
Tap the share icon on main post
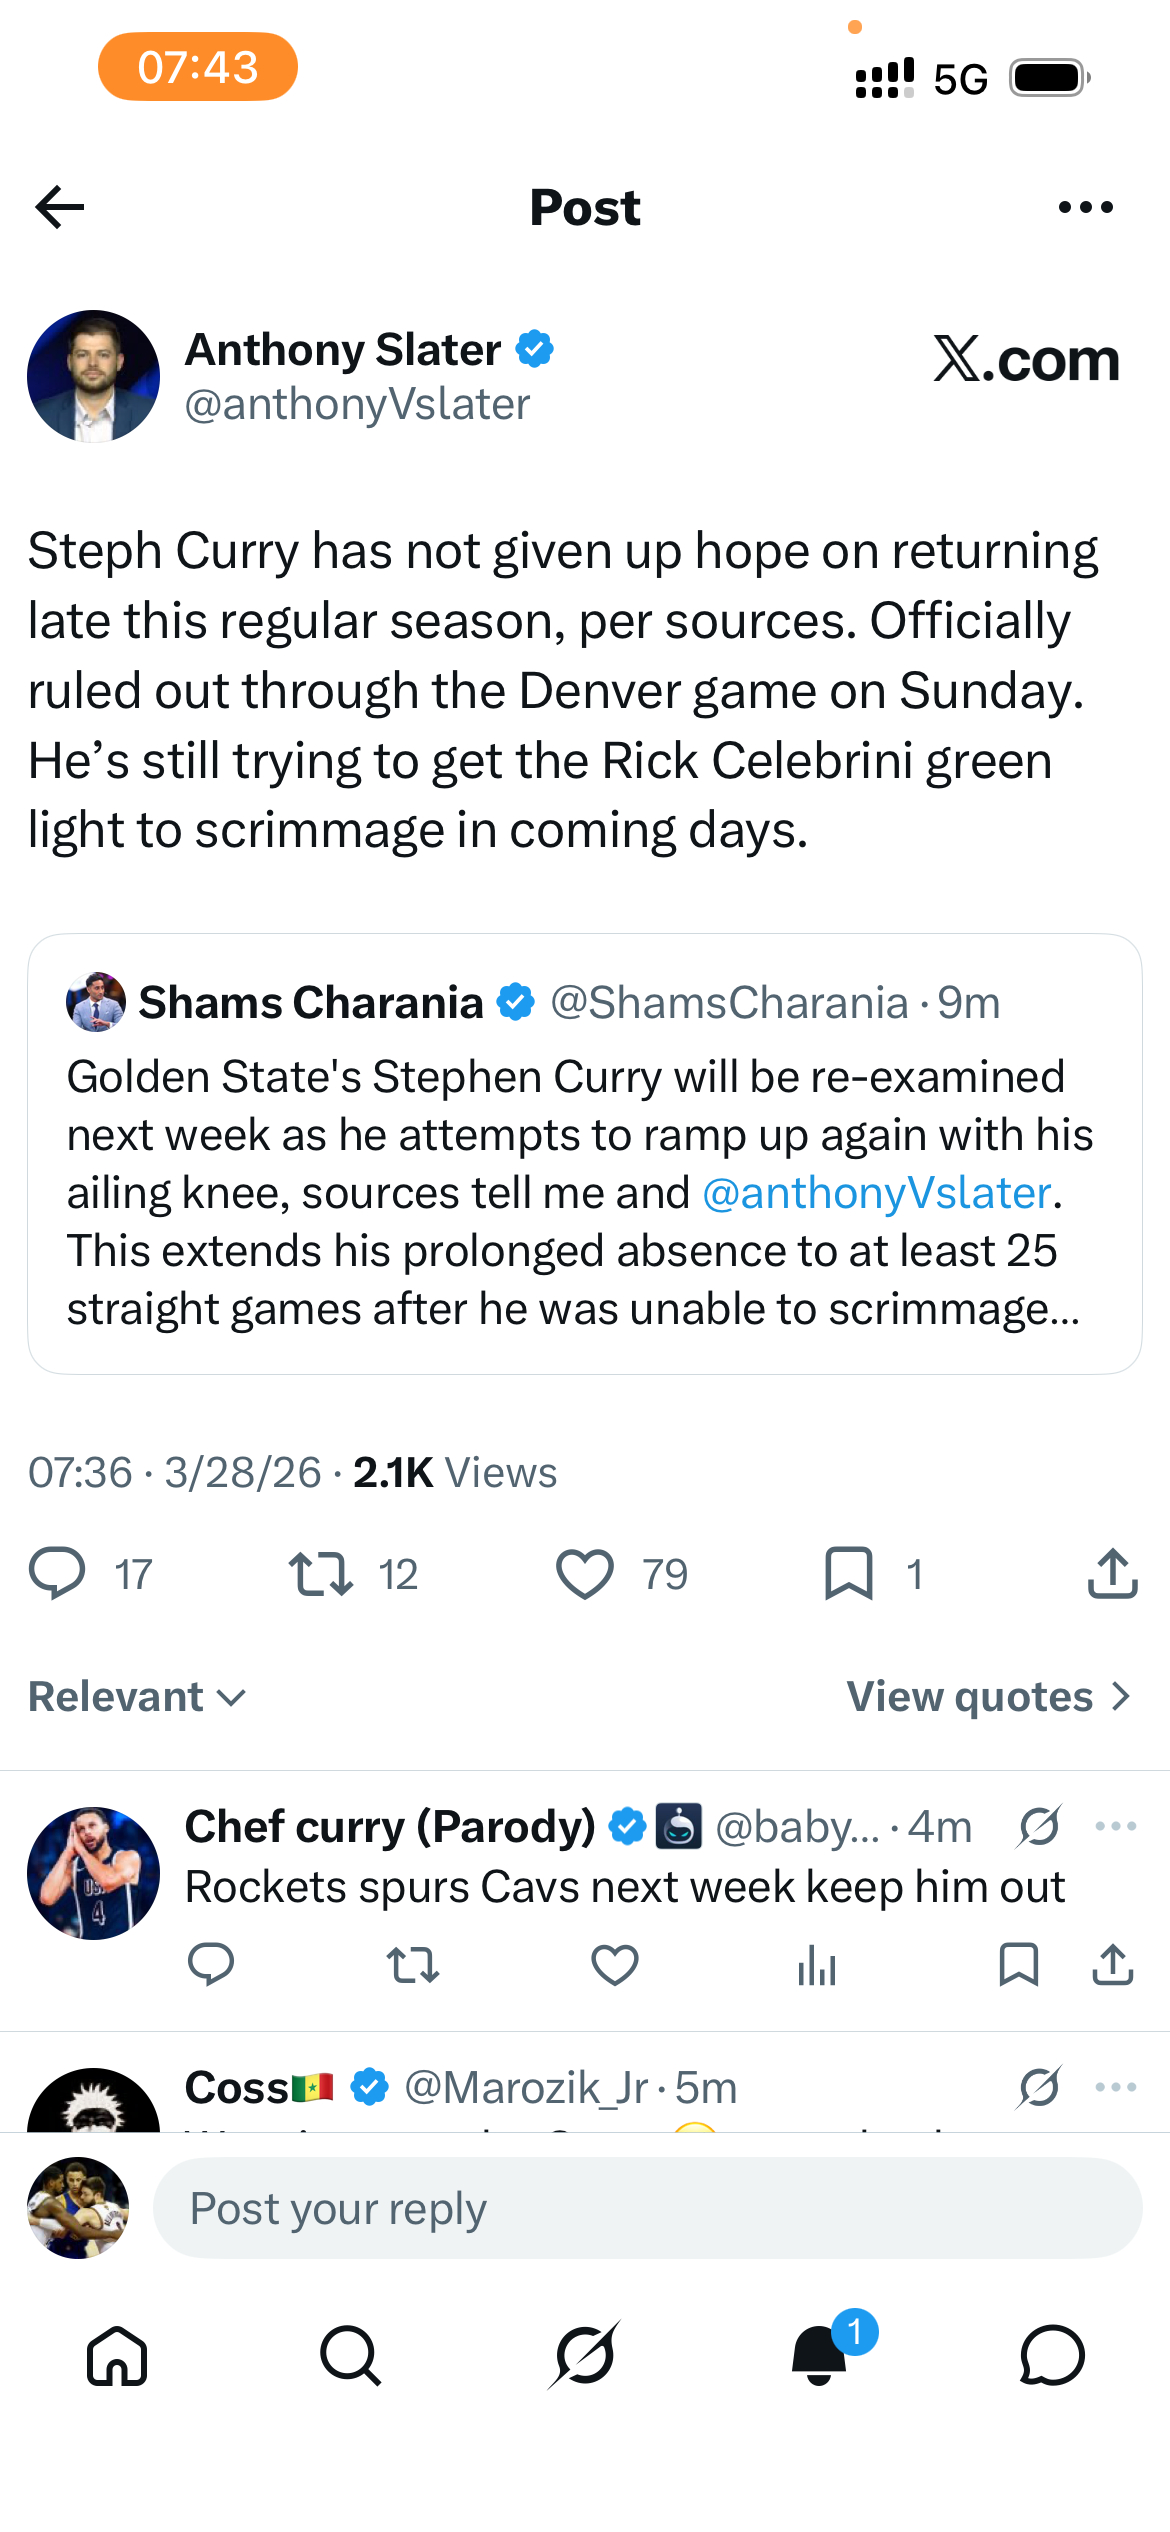point(1112,1574)
